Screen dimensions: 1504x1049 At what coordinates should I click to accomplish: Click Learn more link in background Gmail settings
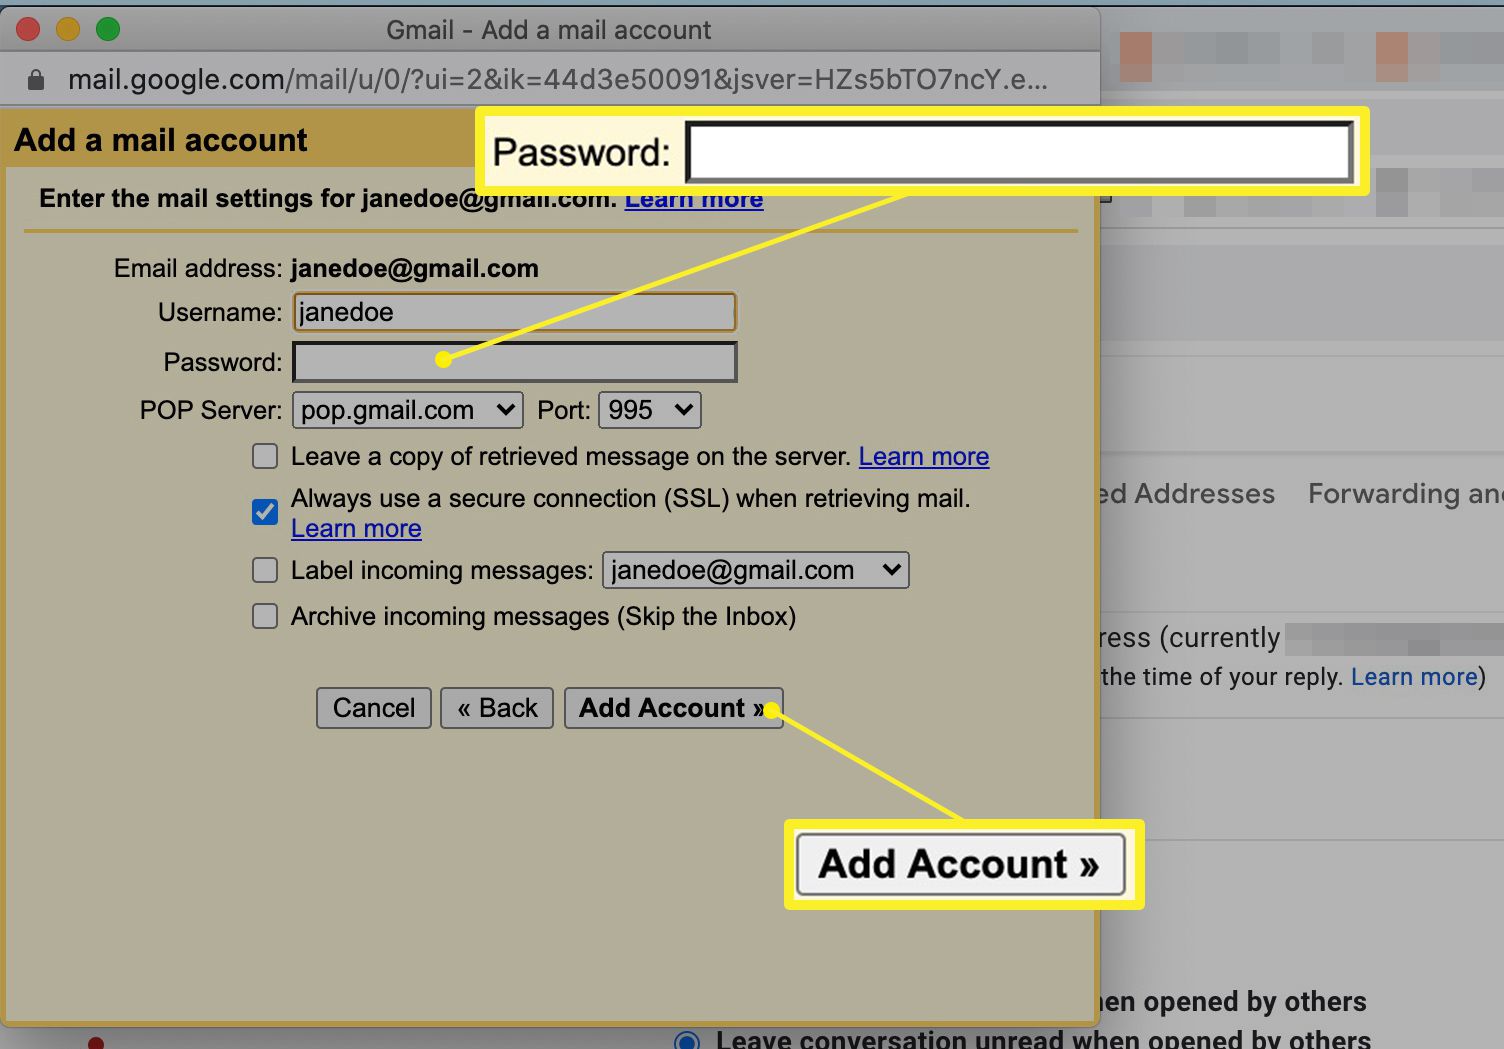tap(1414, 677)
